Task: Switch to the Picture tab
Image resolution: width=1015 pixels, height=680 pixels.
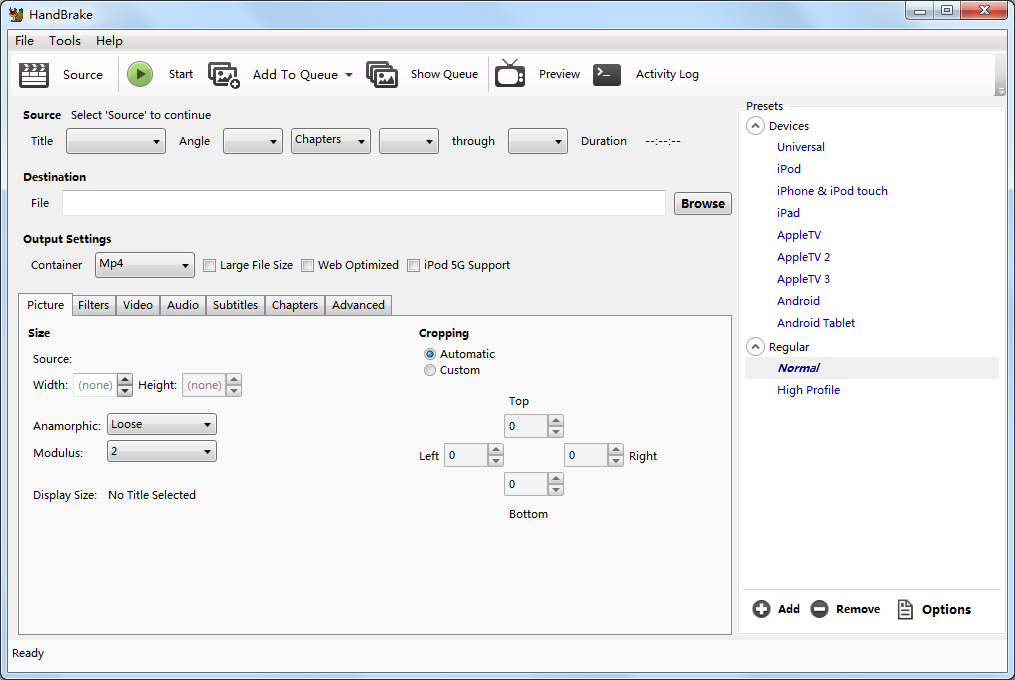Action: click(x=45, y=305)
